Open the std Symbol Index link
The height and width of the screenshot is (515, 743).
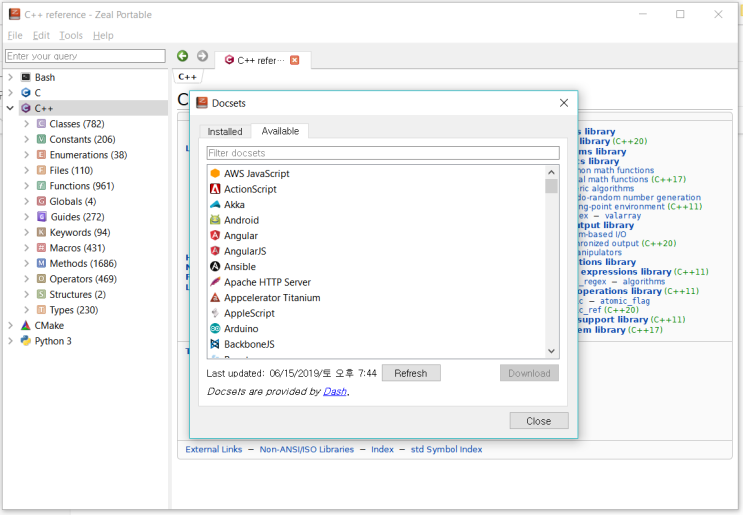446,449
